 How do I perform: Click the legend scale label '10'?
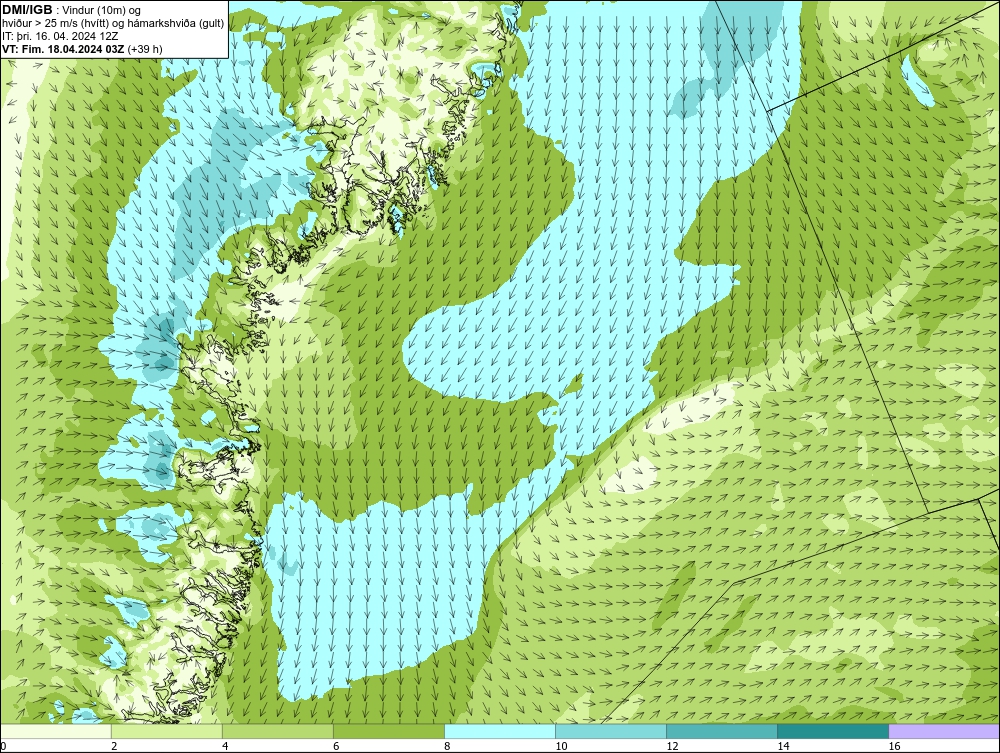click(561, 746)
